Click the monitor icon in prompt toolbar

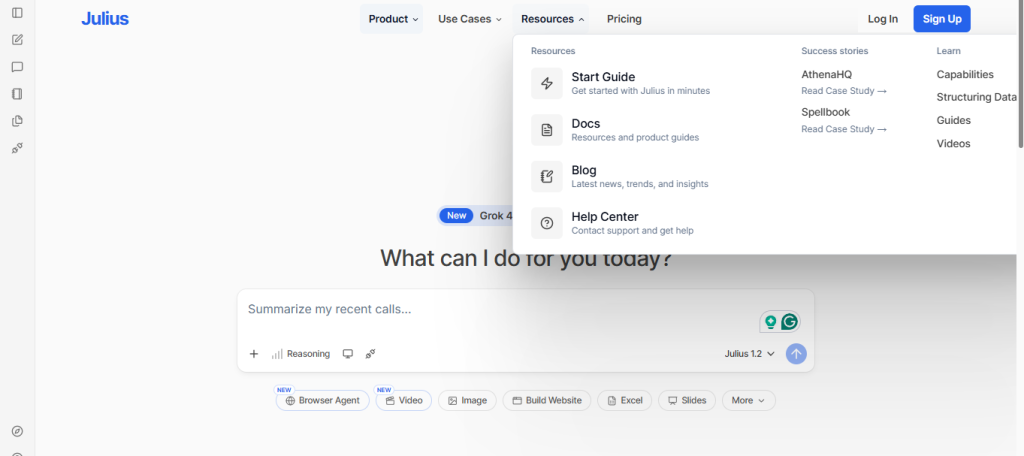pos(348,354)
